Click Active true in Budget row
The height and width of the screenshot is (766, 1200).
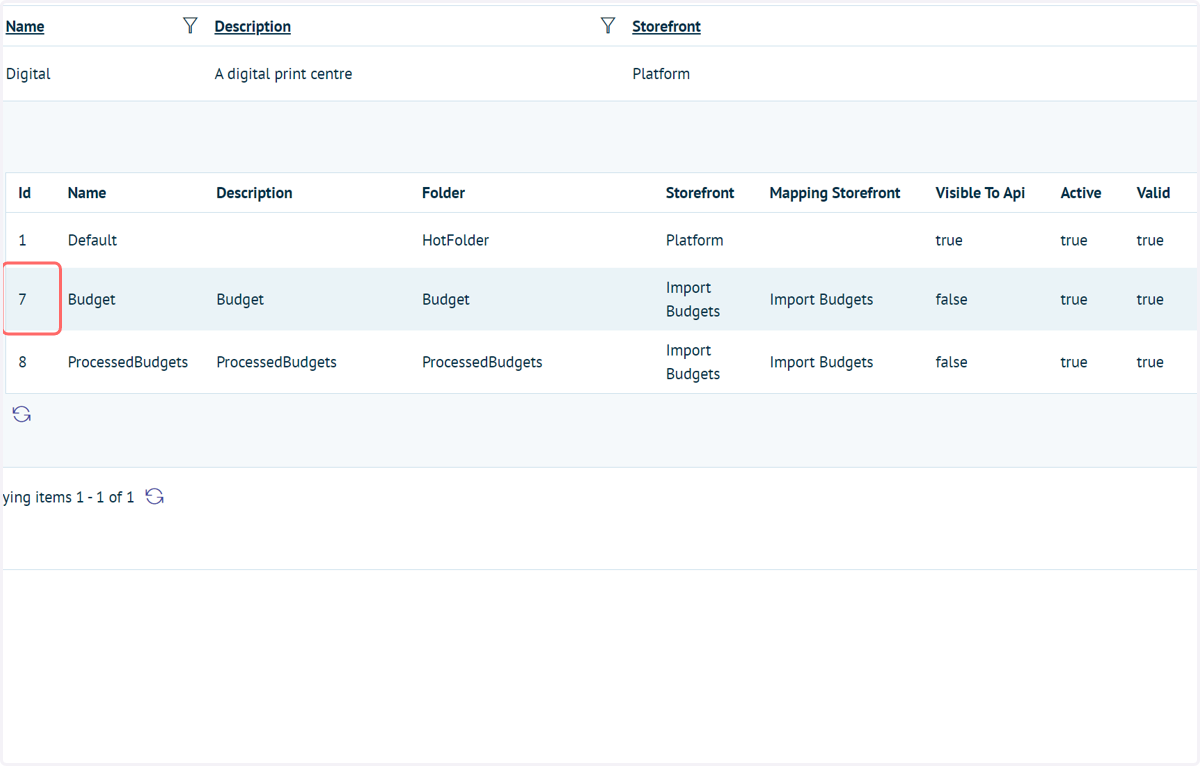(1074, 299)
